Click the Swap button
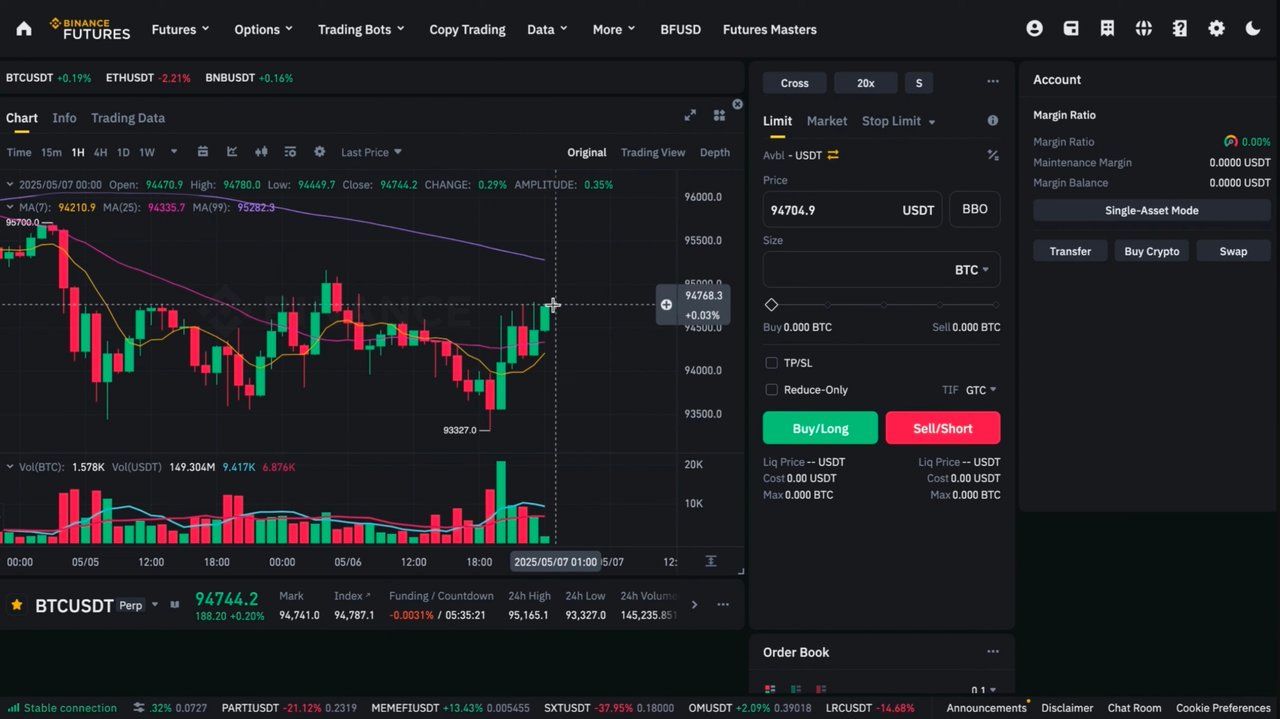The image size is (1280, 719). pyautogui.click(x=1233, y=251)
